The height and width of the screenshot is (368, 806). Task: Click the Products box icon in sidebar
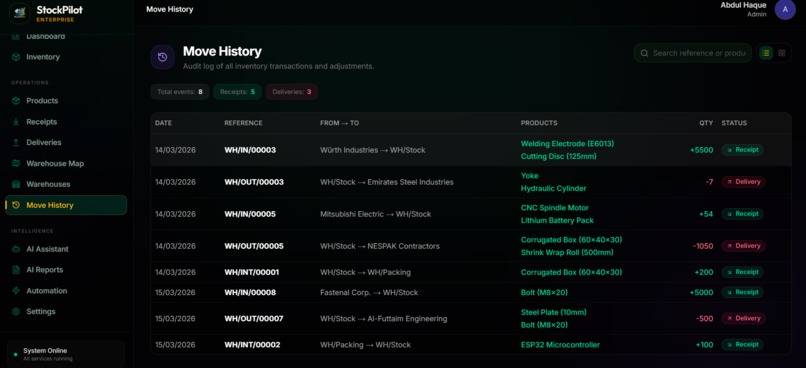click(16, 101)
